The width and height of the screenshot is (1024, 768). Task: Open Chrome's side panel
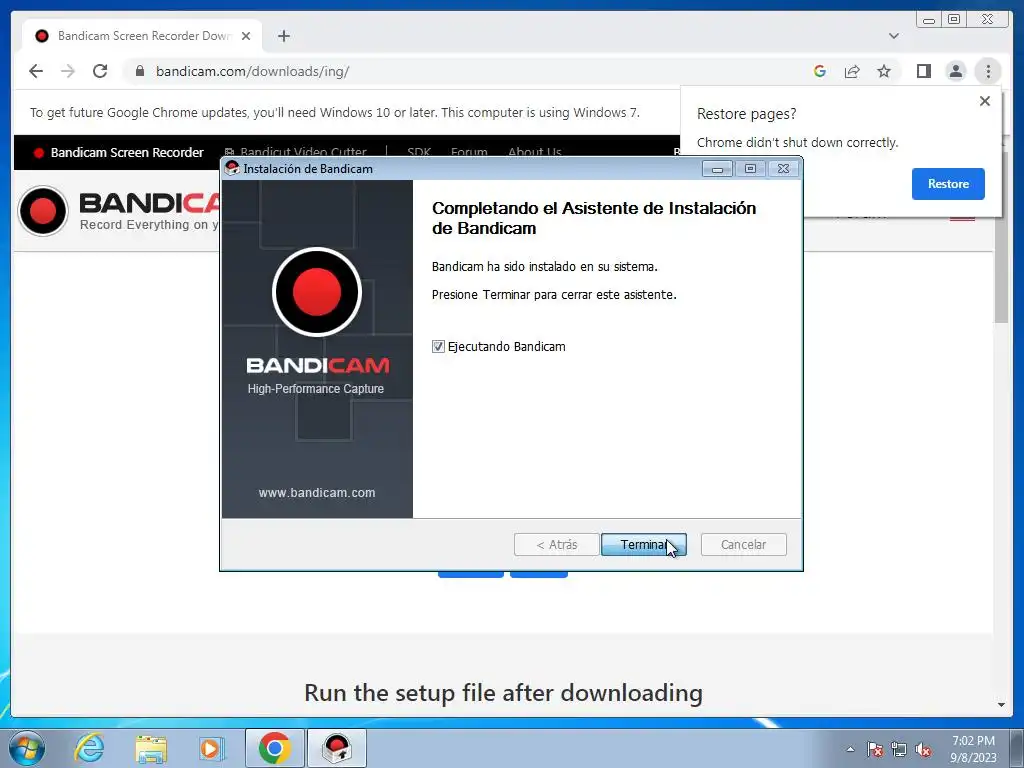923,71
